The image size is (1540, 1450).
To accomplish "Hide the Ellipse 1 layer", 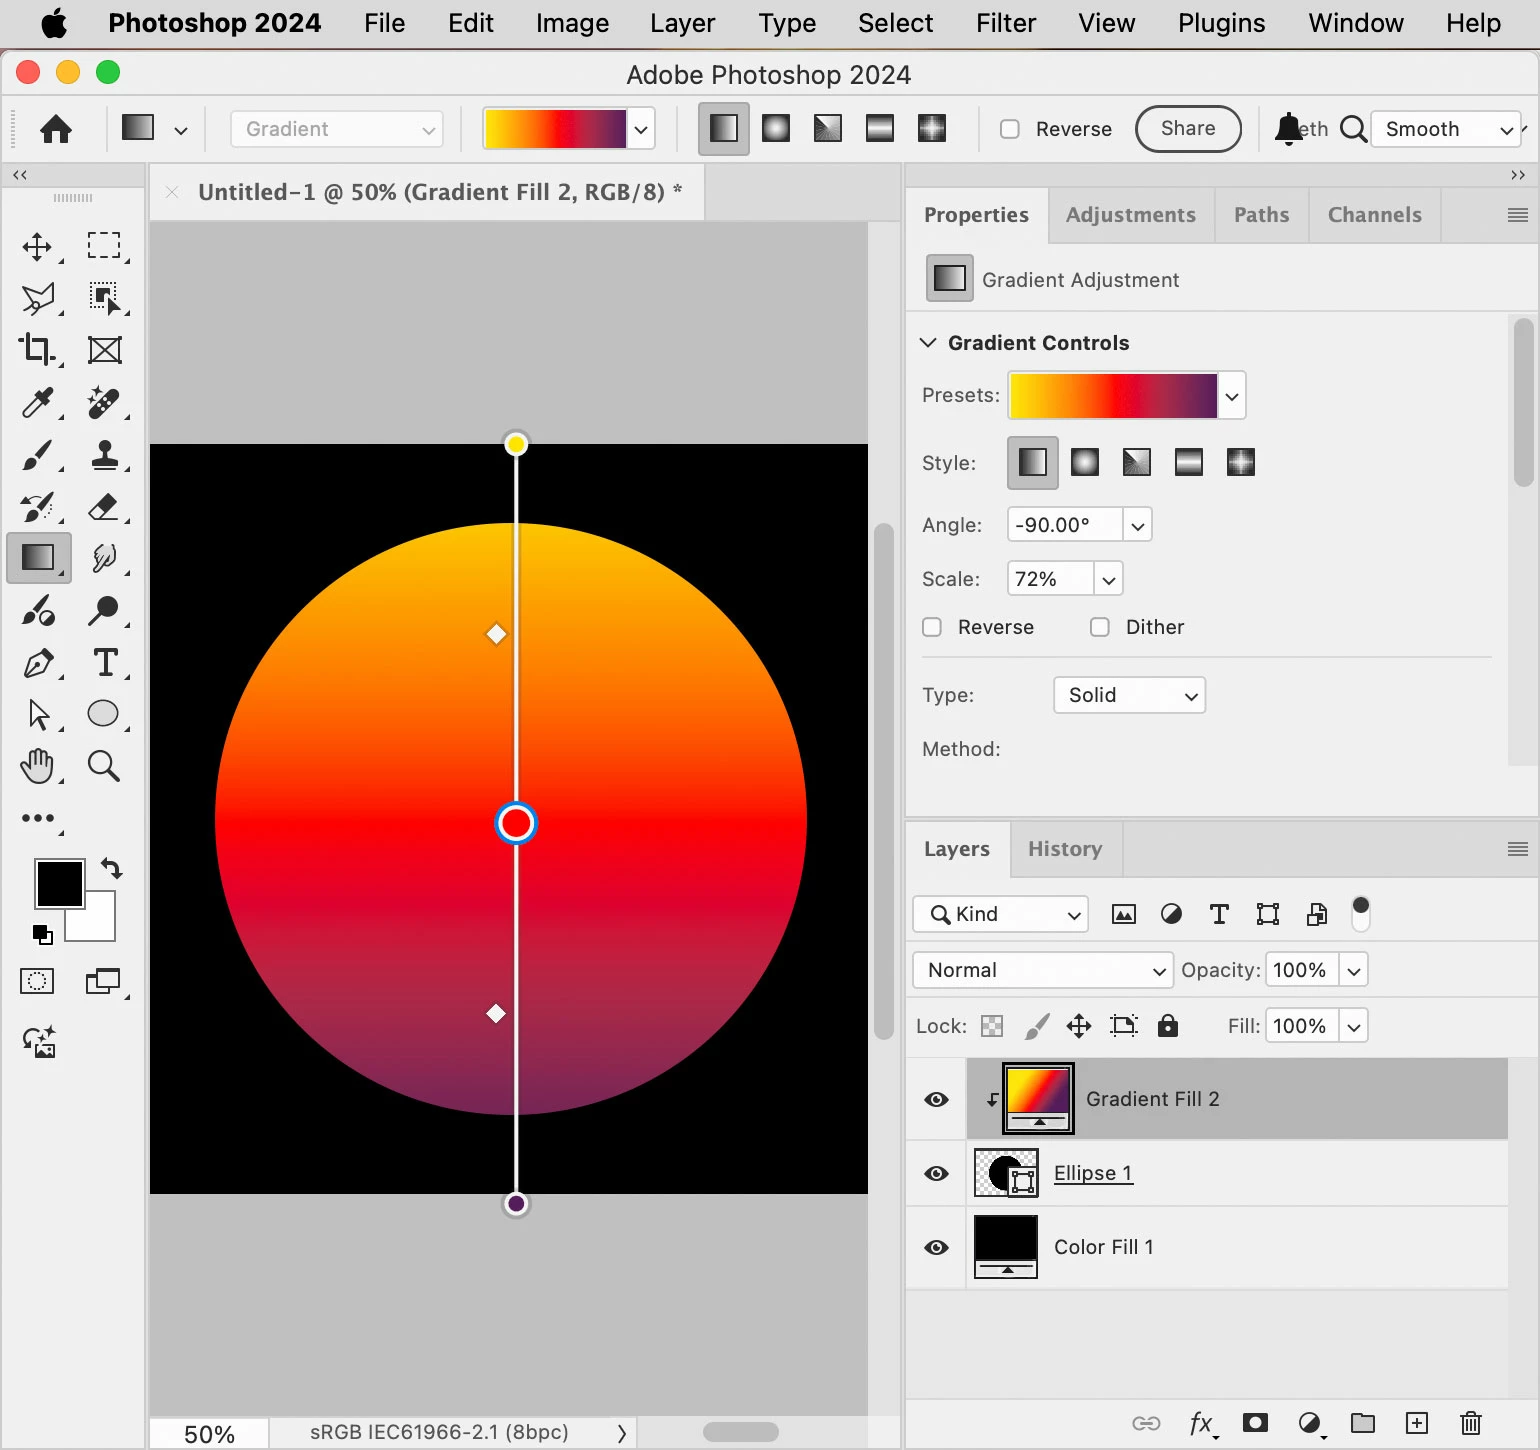I will (936, 1173).
